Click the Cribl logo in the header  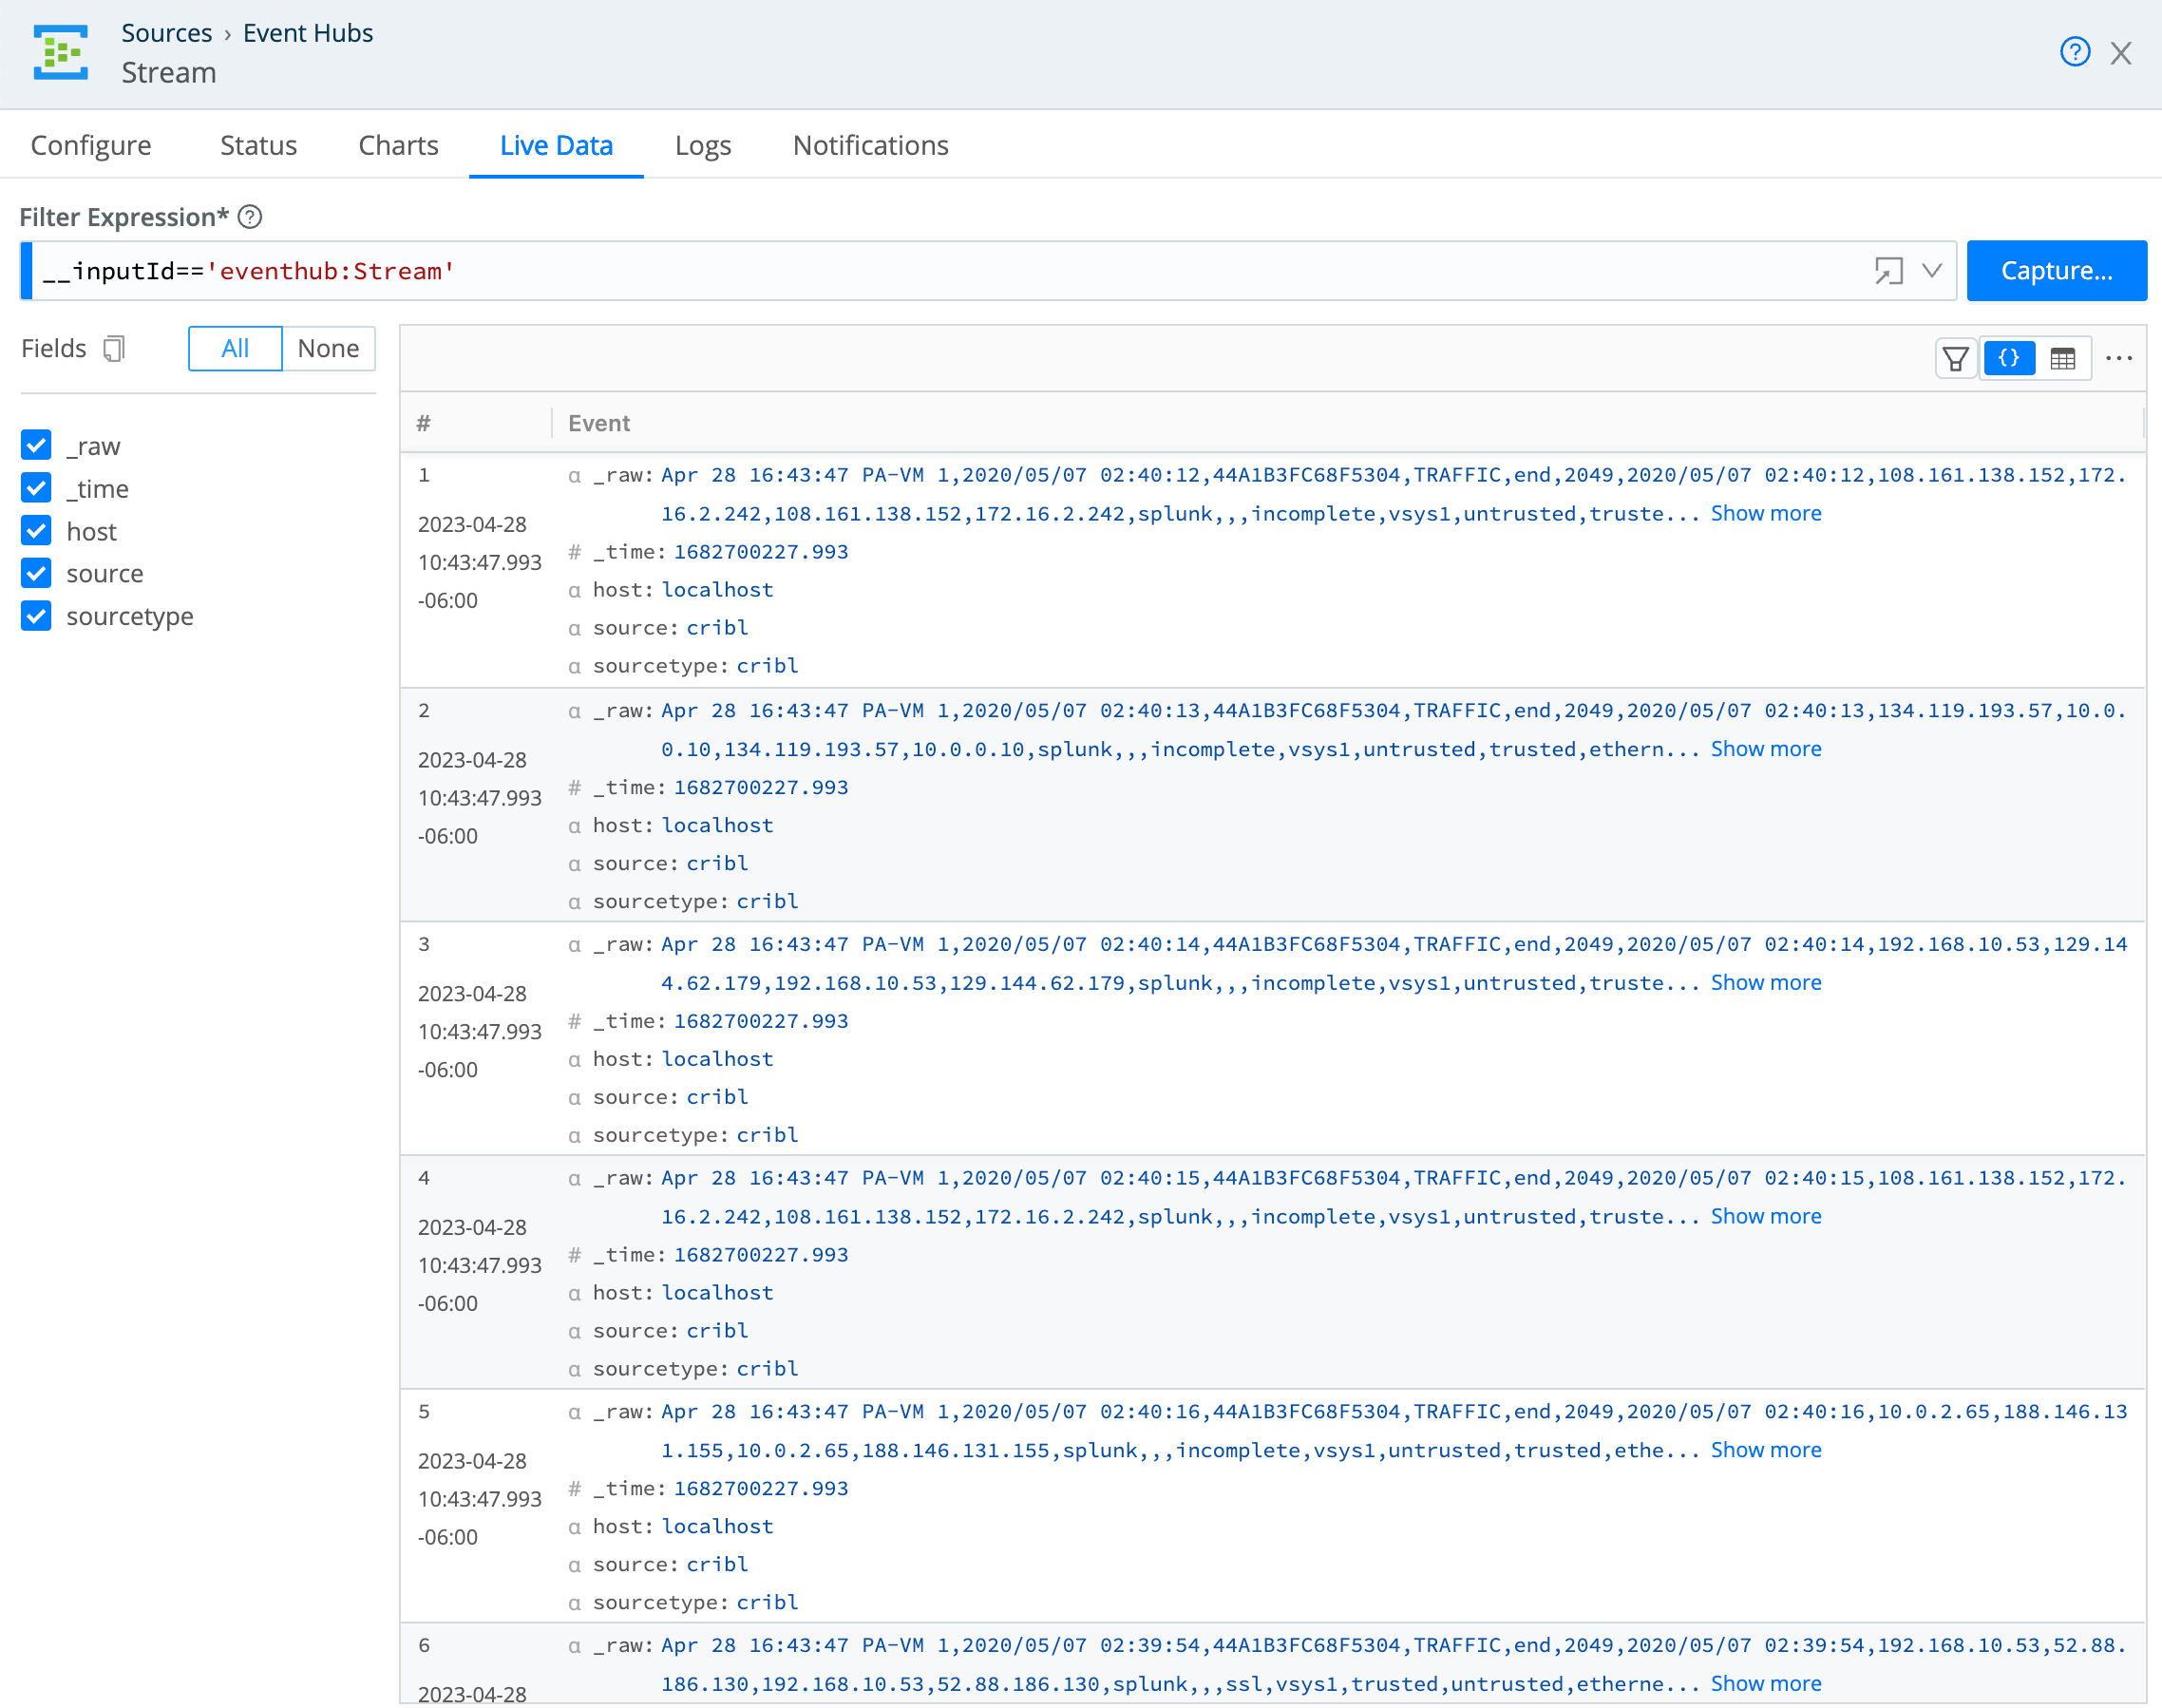[x=60, y=52]
